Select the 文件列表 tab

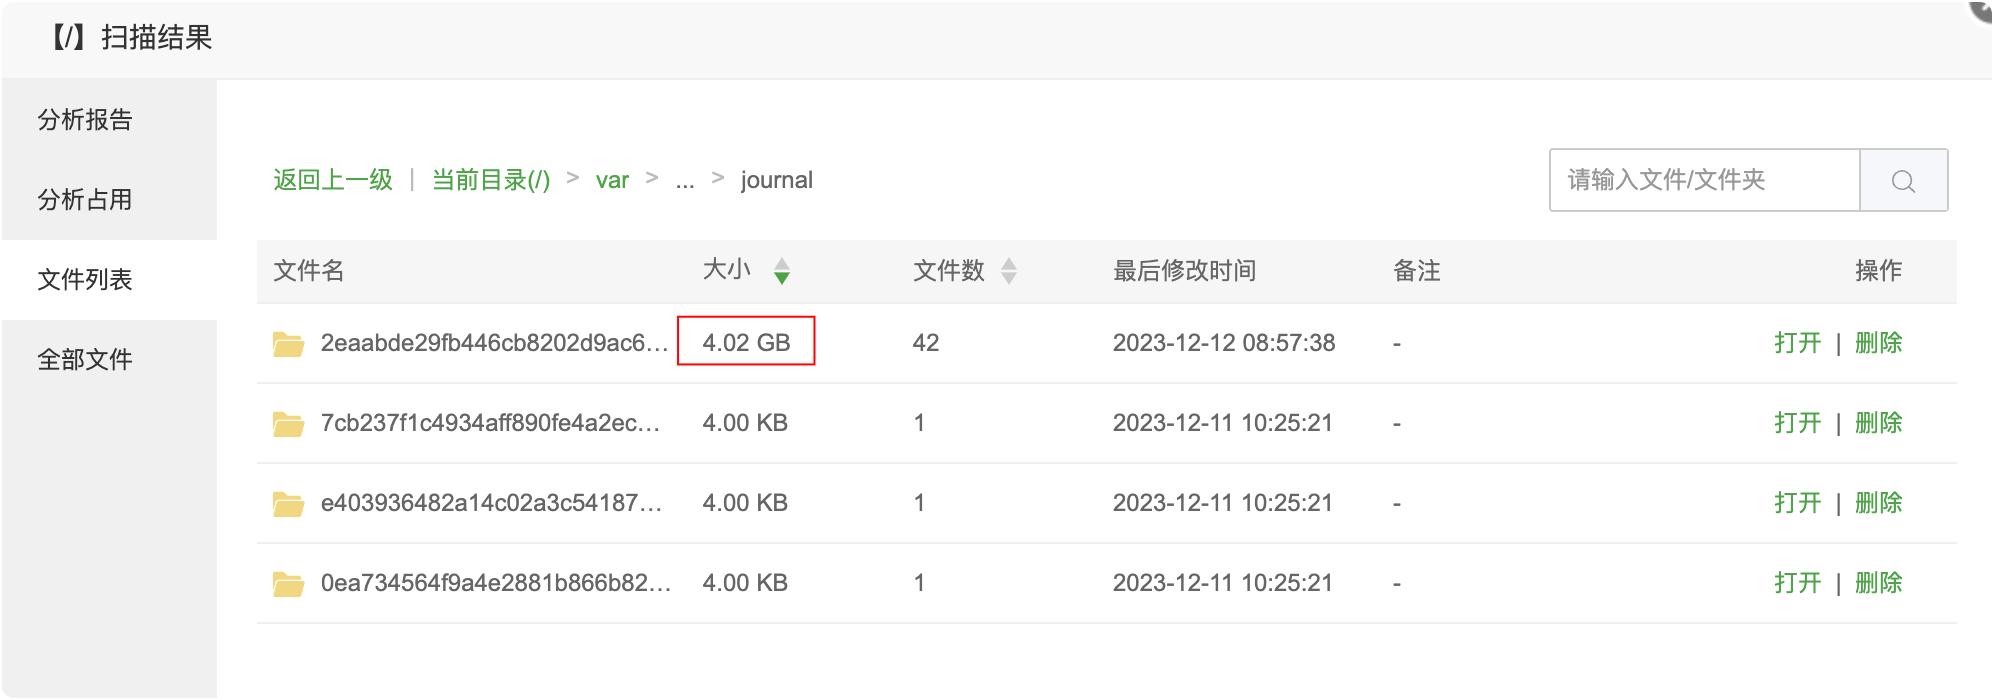[85, 280]
